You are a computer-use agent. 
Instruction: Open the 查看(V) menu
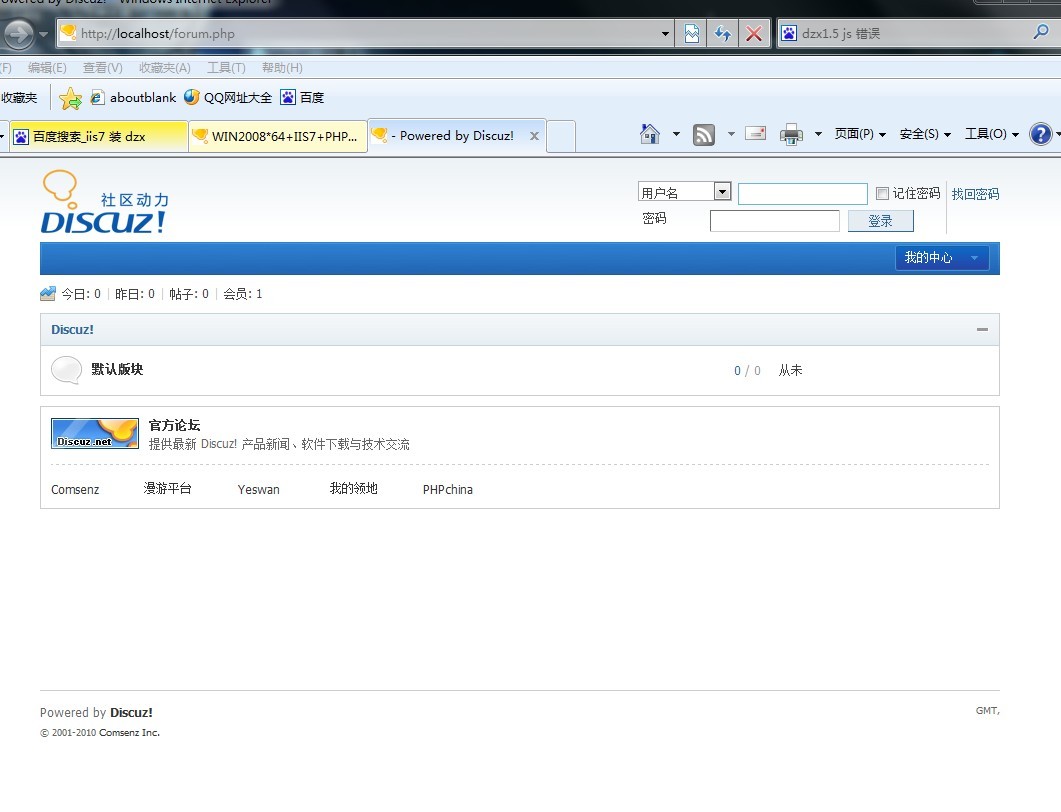pos(102,68)
